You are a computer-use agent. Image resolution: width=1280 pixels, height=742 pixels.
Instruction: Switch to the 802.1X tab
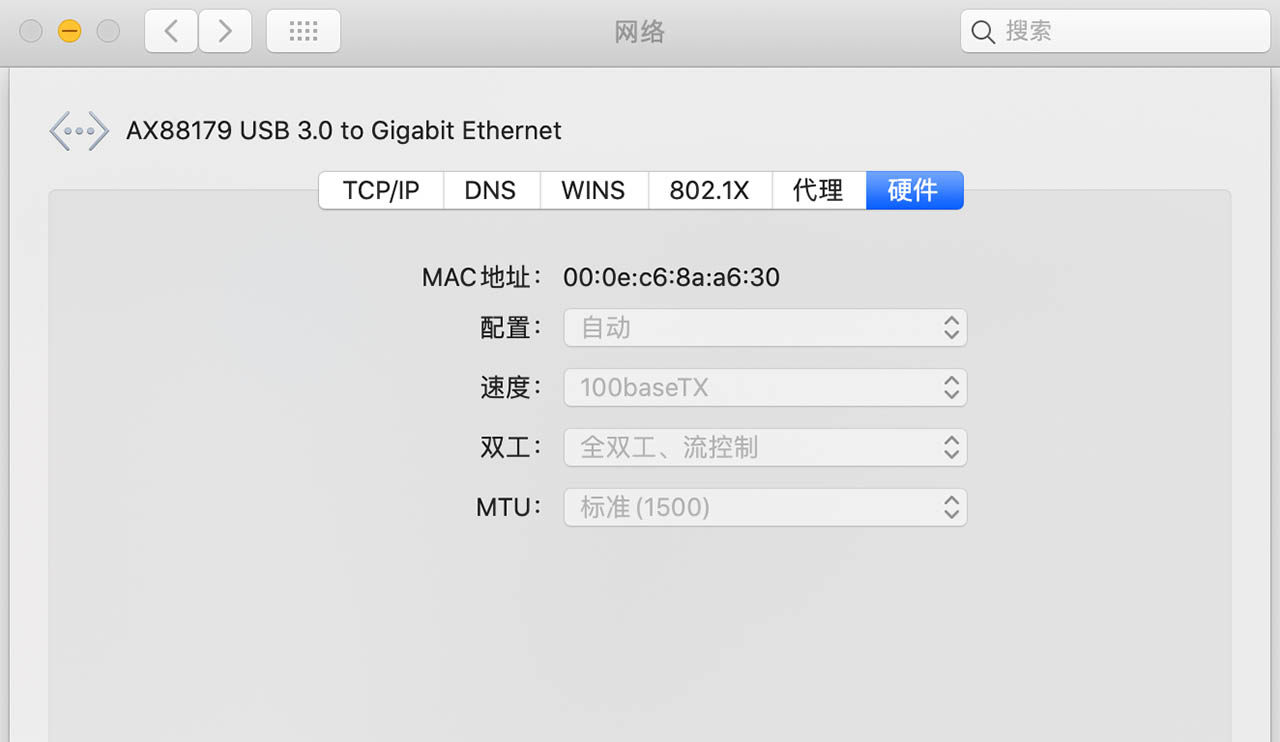(x=709, y=190)
